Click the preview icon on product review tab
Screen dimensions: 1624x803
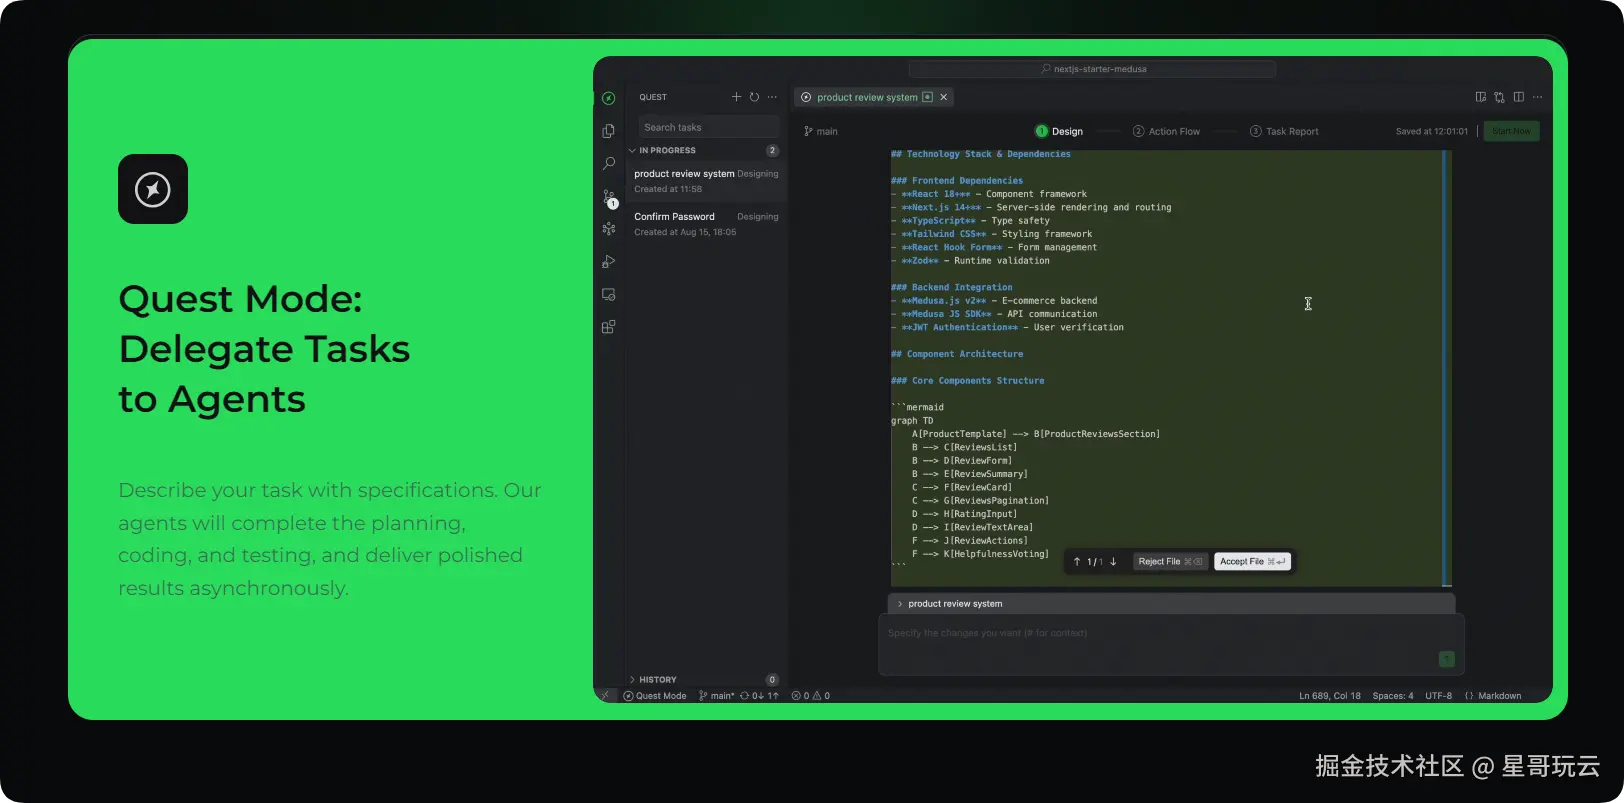point(927,97)
